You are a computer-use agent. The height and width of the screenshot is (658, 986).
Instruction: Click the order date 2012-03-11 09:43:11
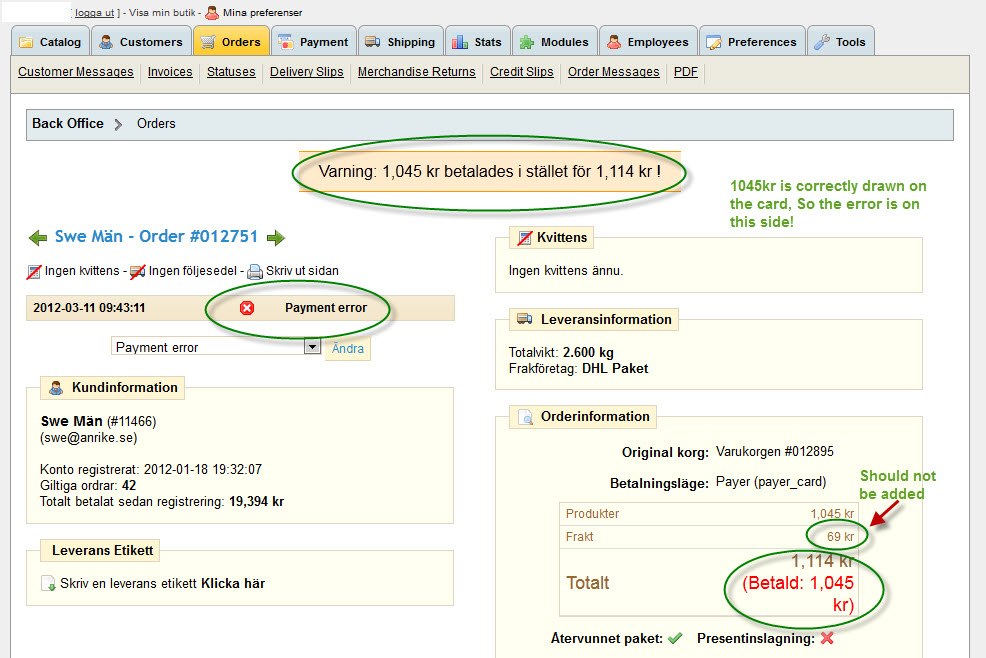[89, 308]
